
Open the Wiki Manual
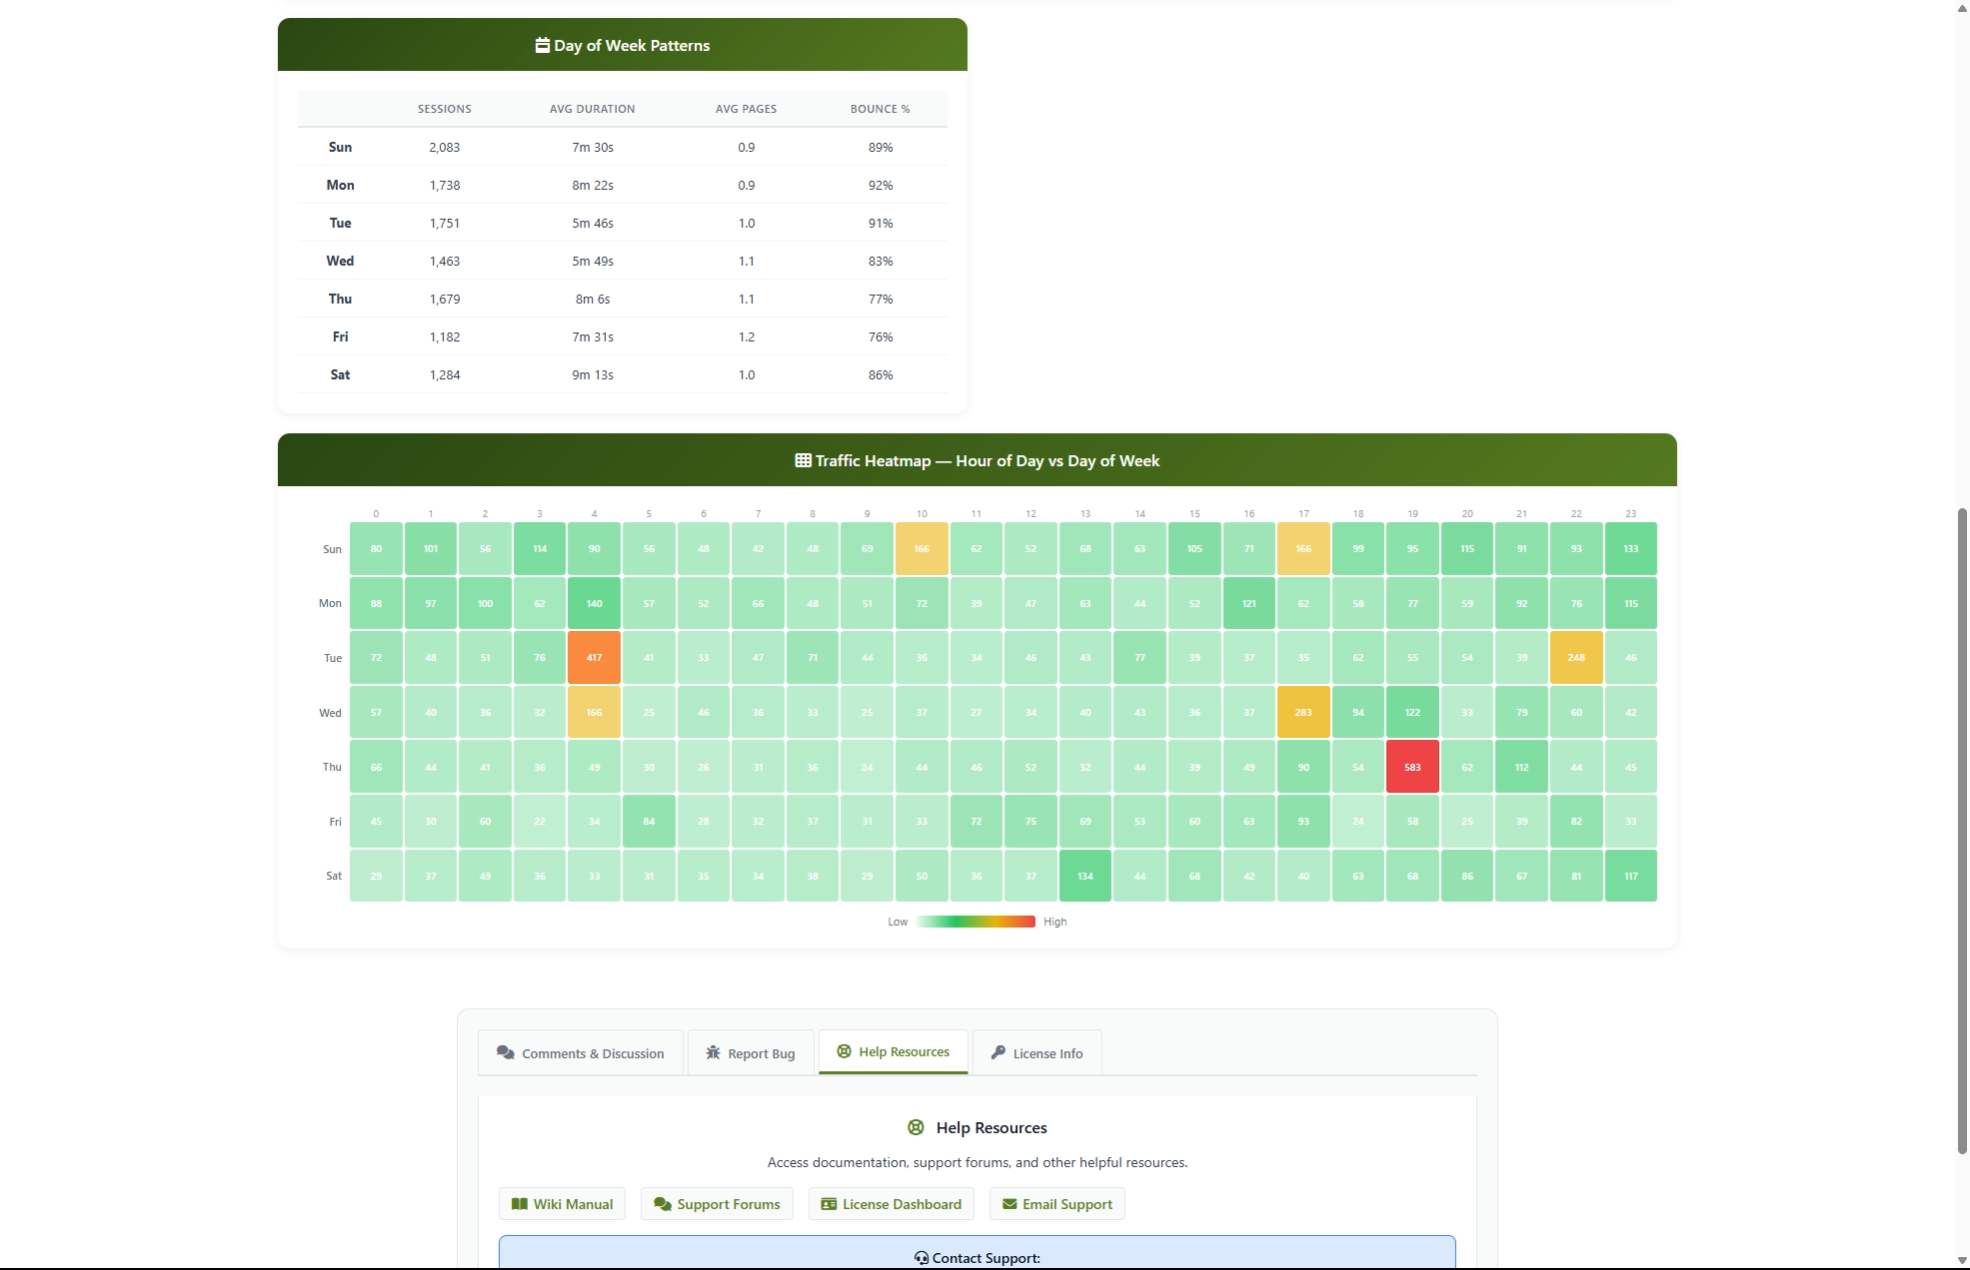tap(561, 1204)
